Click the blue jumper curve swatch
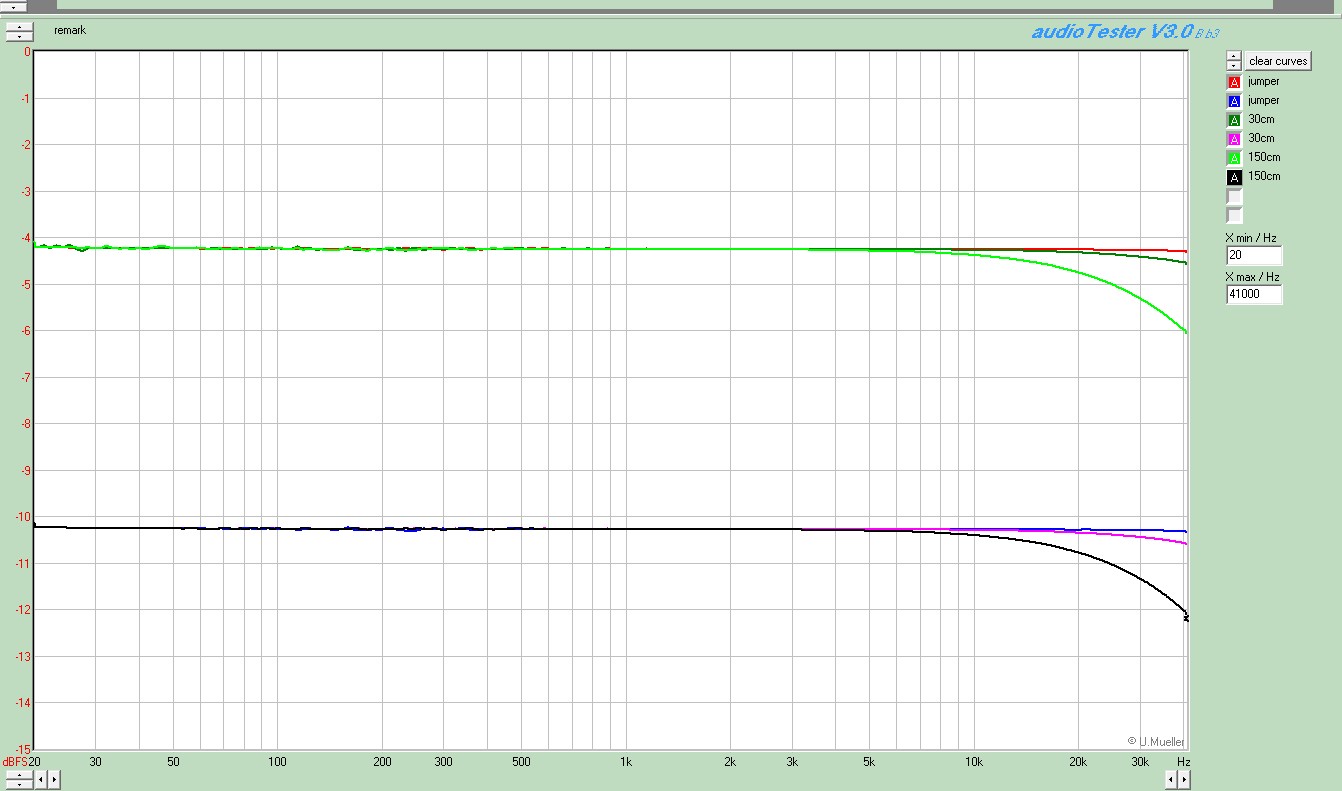Image resolution: width=1342 pixels, height=791 pixels. point(1234,101)
